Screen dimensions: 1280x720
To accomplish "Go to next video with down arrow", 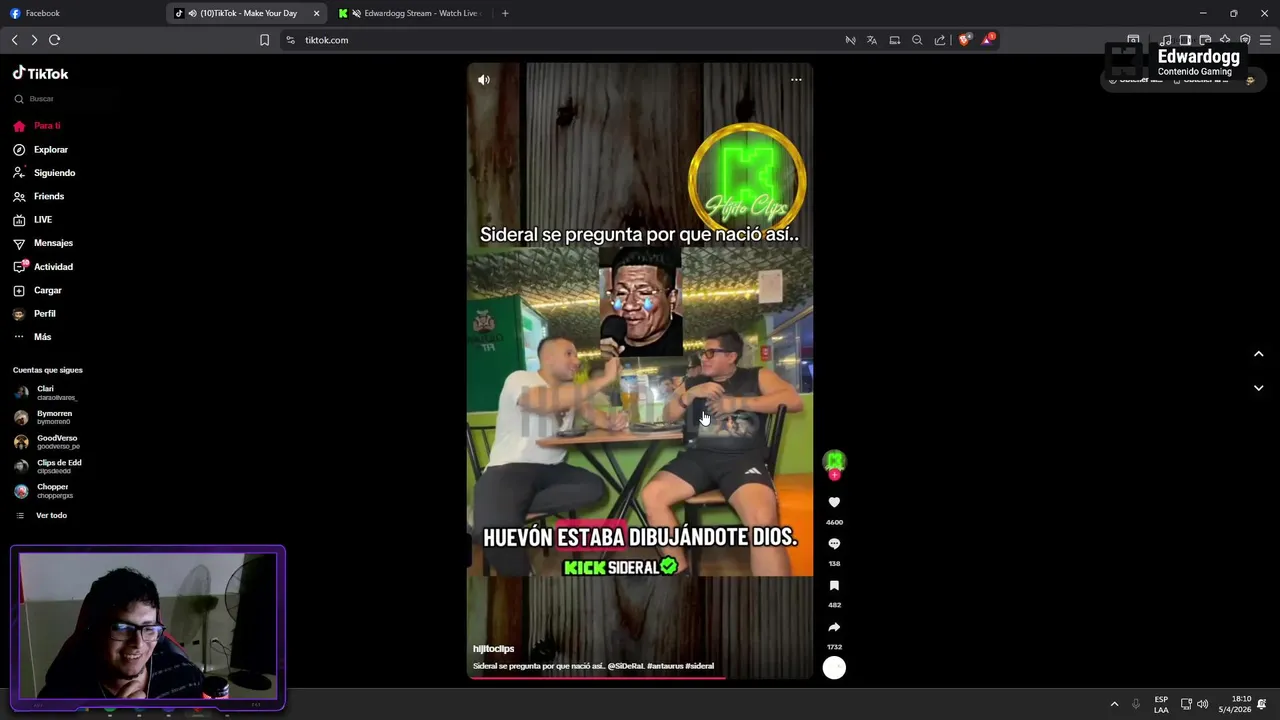I will [1259, 388].
